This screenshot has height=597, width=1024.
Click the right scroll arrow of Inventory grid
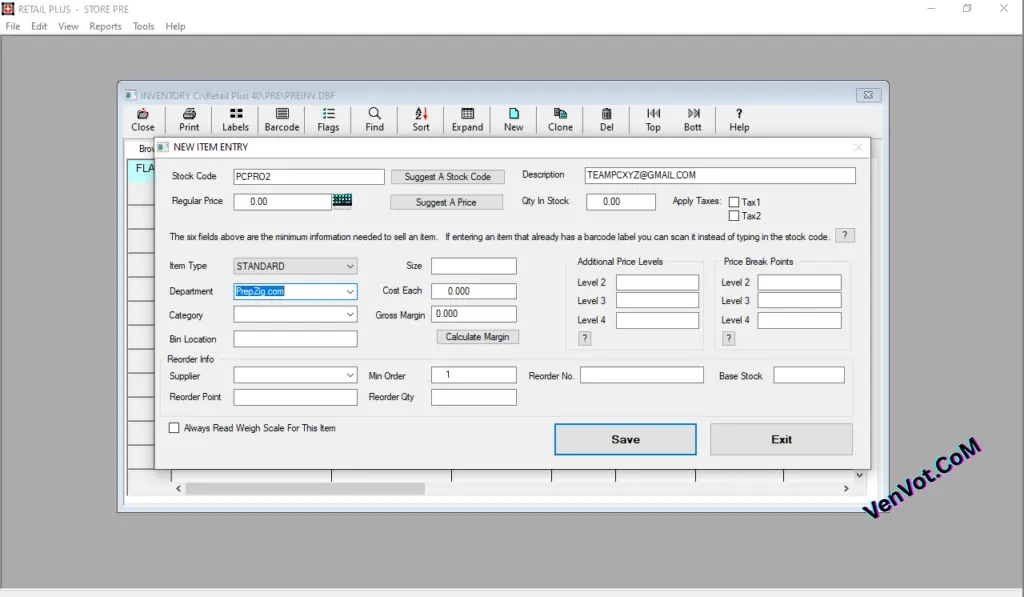pos(846,489)
